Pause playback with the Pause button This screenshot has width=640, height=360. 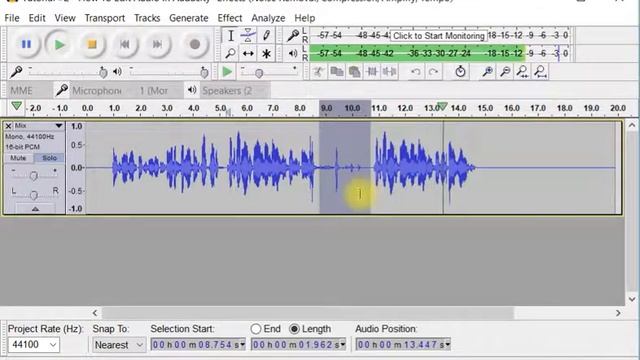pos(26,44)
